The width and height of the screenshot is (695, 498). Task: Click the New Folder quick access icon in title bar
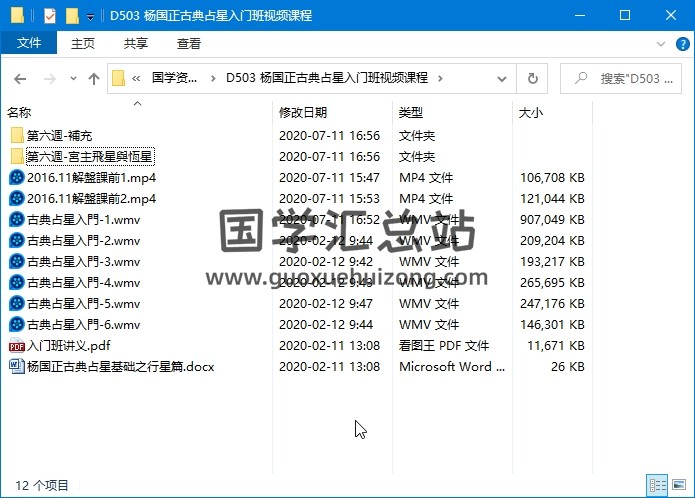(72, 16)
